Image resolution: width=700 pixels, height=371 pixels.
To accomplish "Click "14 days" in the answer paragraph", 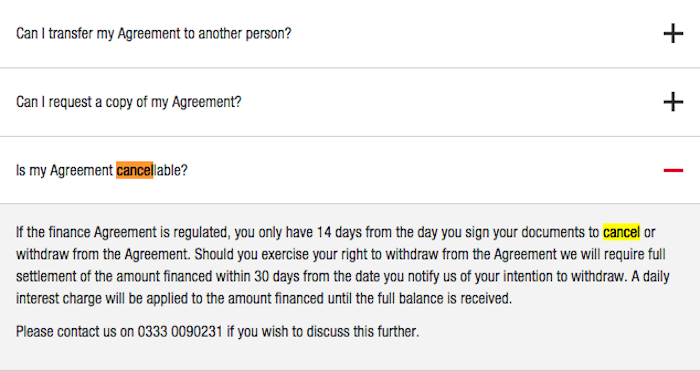I will pyautogui.click(x=337, y=232).
